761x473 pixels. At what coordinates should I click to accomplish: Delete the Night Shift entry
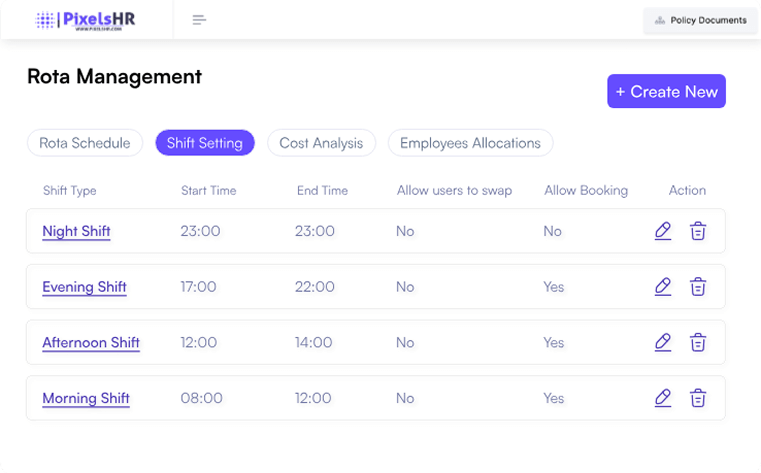(x=698, y=231)
